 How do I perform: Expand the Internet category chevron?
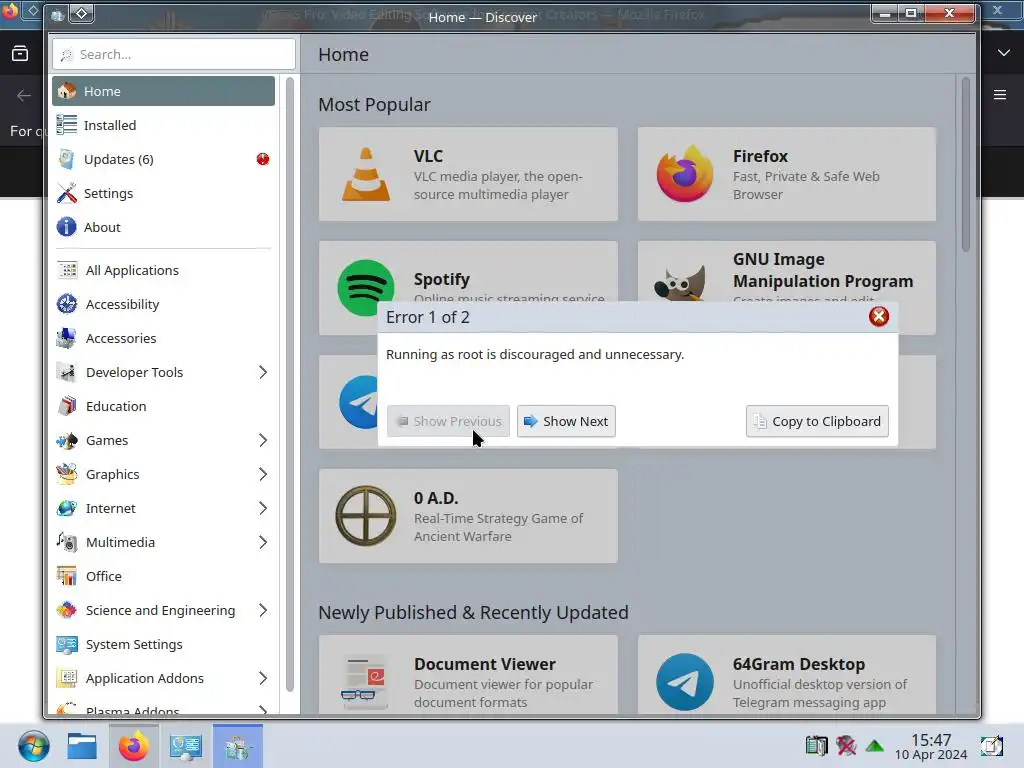tap(263, 507)
